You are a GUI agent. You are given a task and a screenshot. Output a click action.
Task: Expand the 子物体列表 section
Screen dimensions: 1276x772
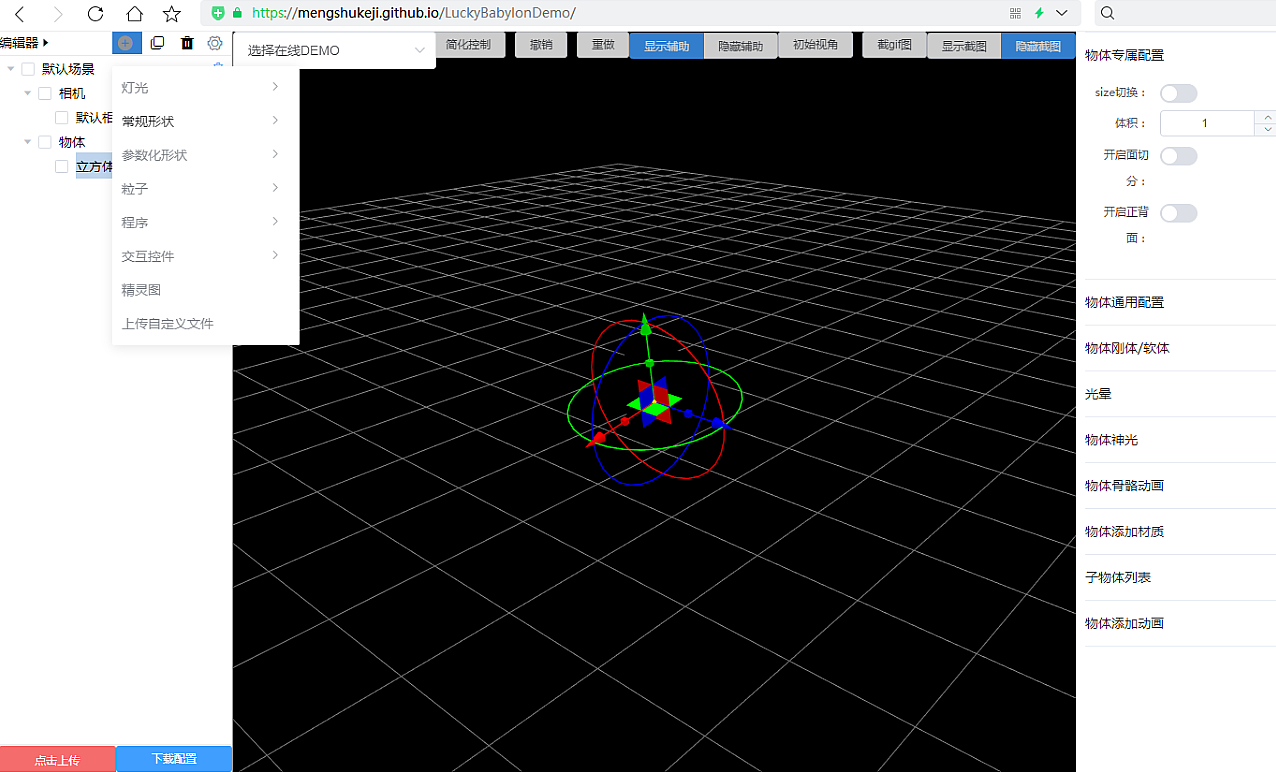tap(1180, 578)
